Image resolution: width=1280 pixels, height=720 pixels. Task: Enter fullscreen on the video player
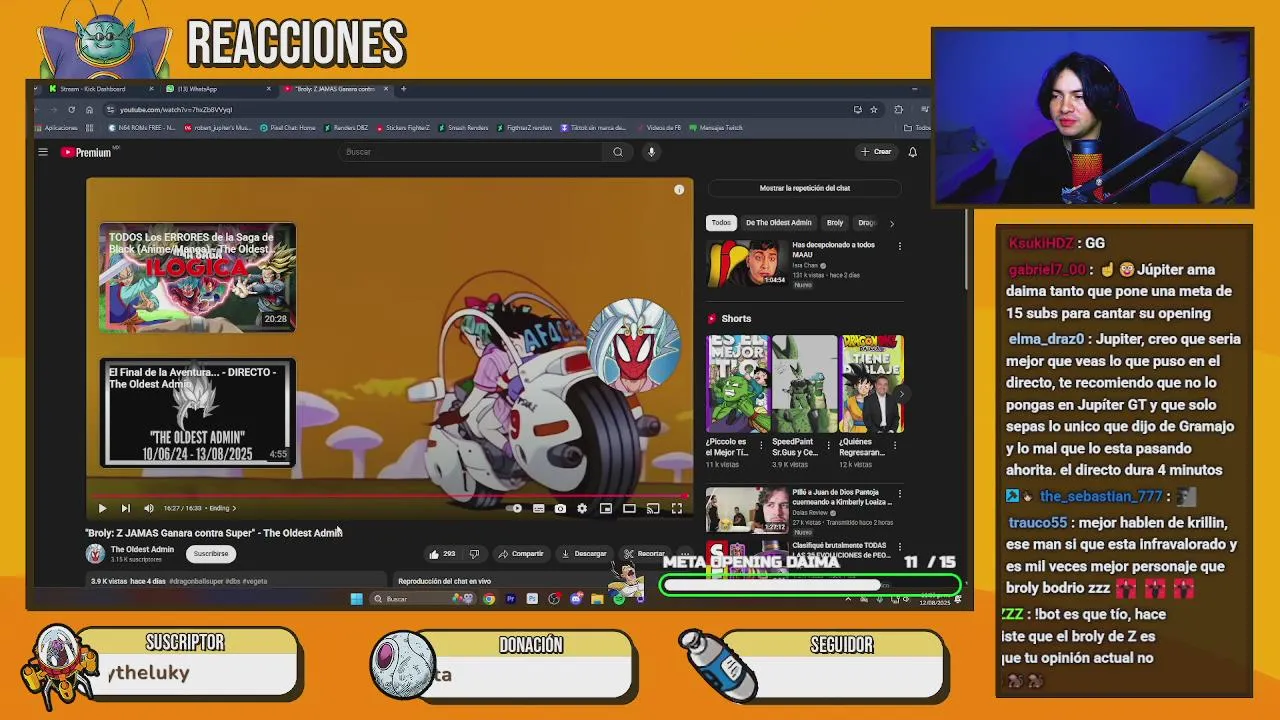677,508
